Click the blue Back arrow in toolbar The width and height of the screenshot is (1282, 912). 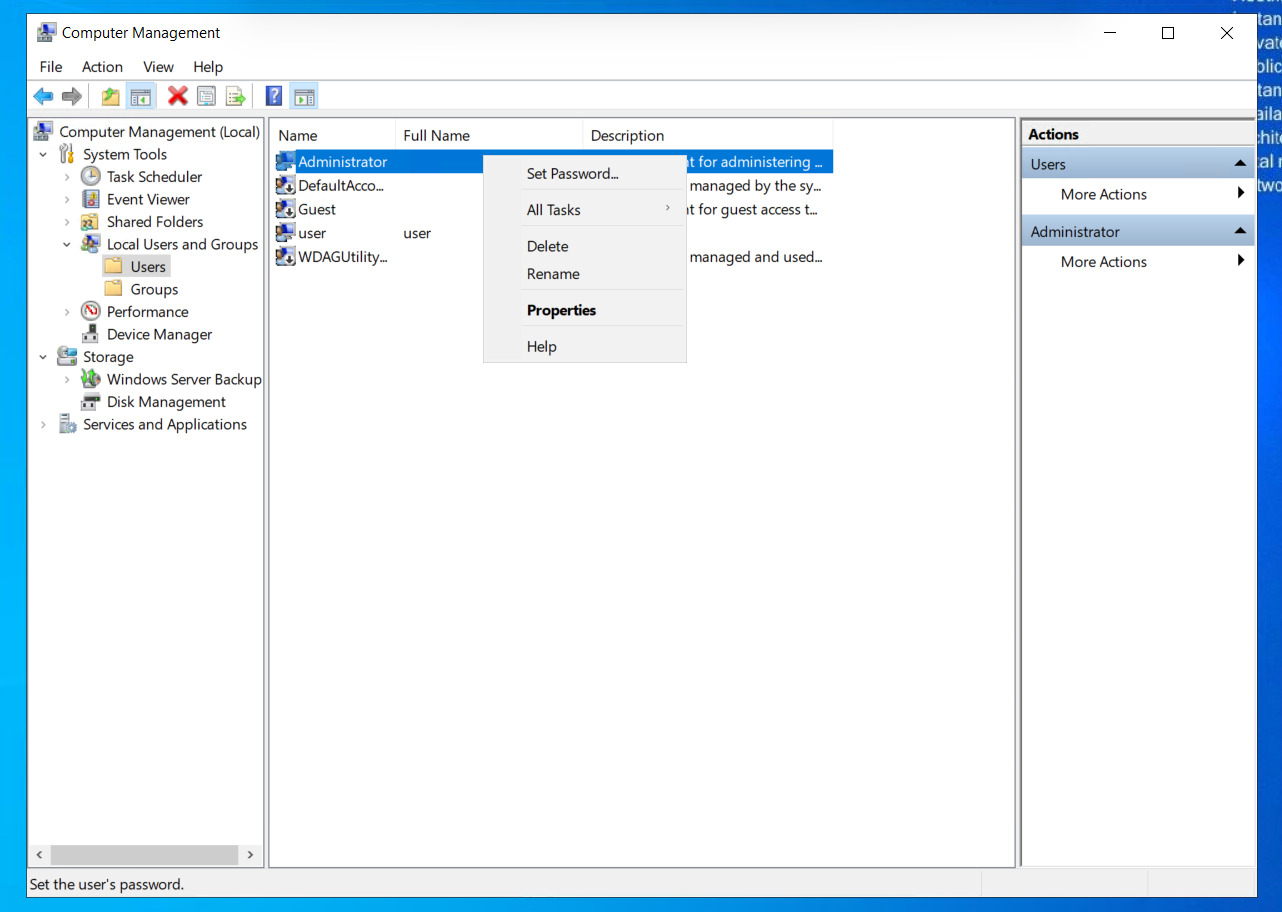43,96
